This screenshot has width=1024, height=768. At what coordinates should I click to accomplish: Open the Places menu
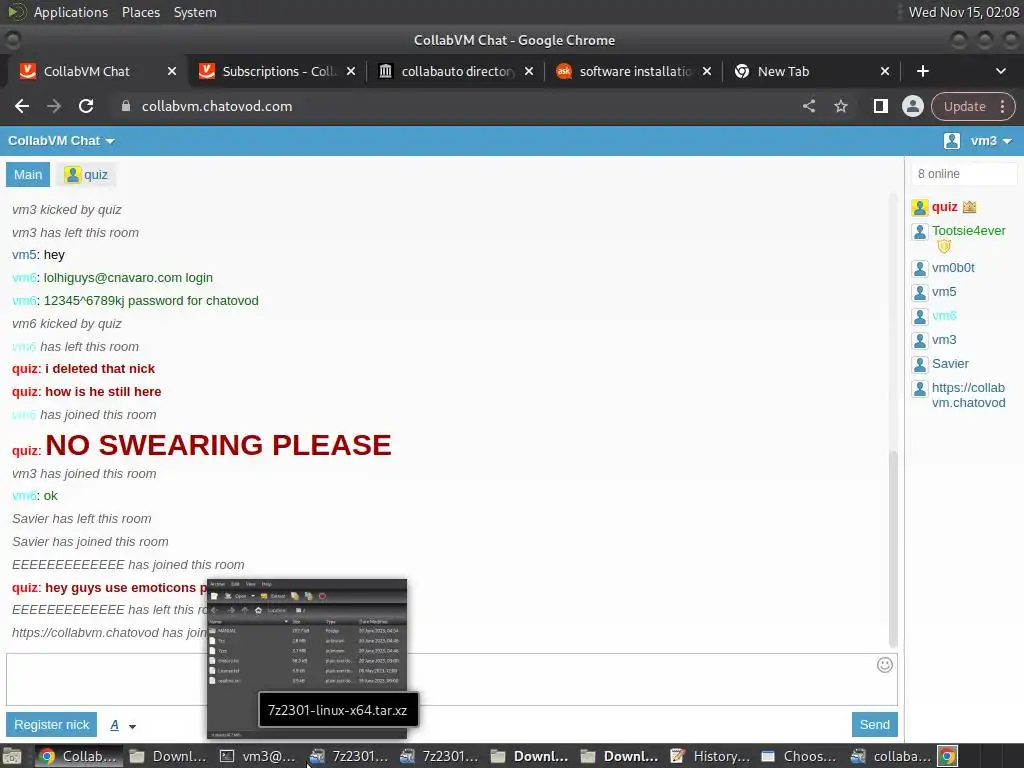pos(140,12)
